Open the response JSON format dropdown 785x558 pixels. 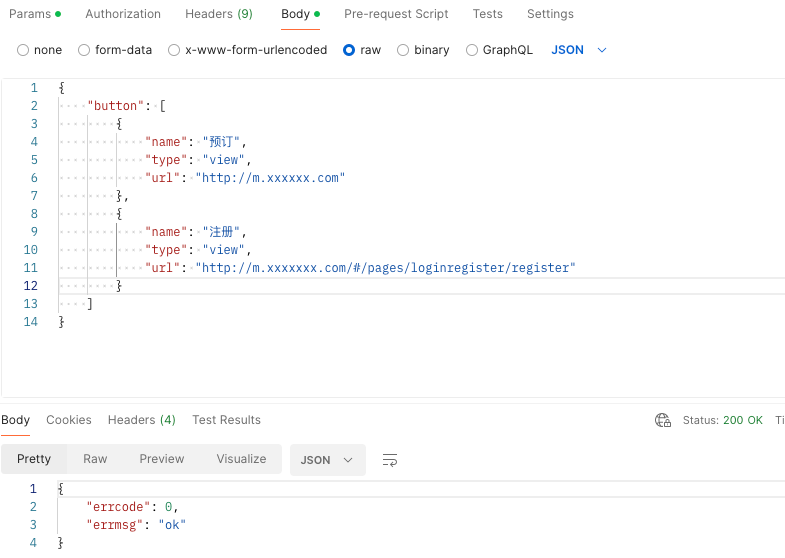coord(327,460)
